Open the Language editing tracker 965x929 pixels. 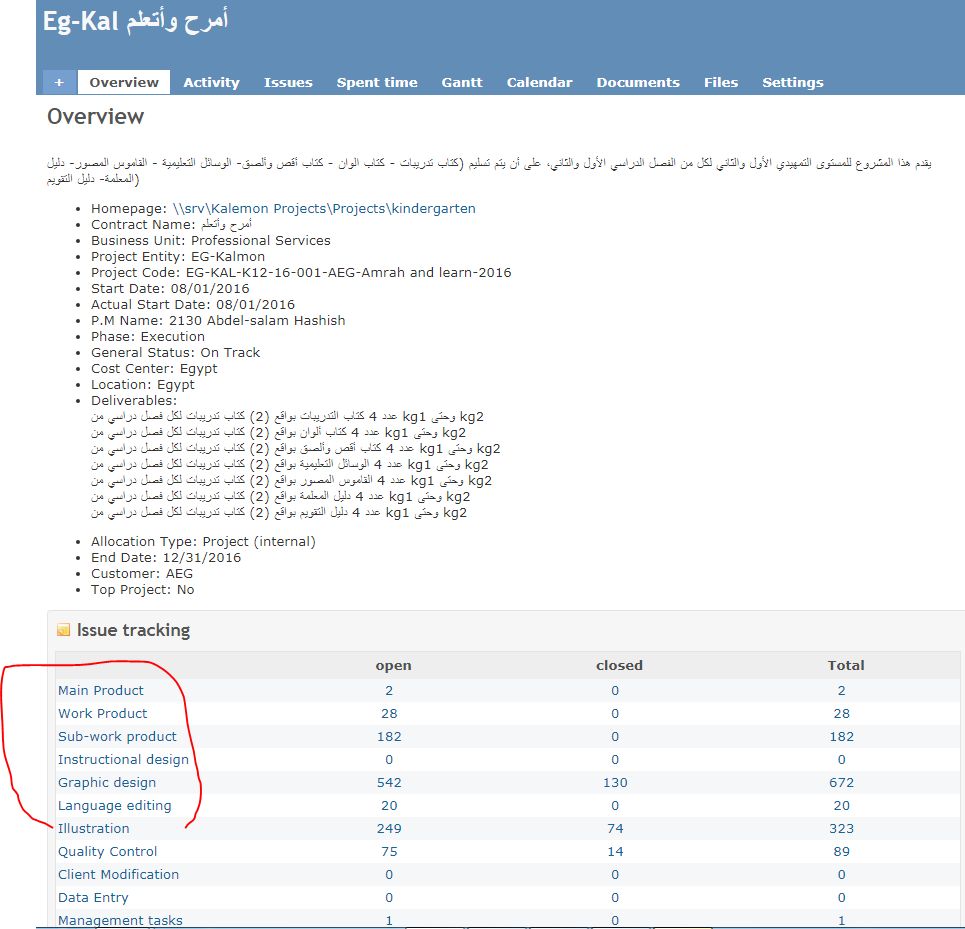tap(115, 806)
